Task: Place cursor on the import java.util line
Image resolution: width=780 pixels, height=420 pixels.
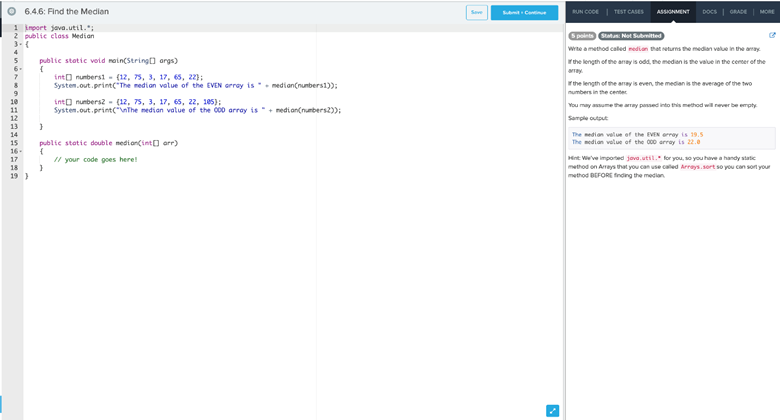Action: pos(59,28)
